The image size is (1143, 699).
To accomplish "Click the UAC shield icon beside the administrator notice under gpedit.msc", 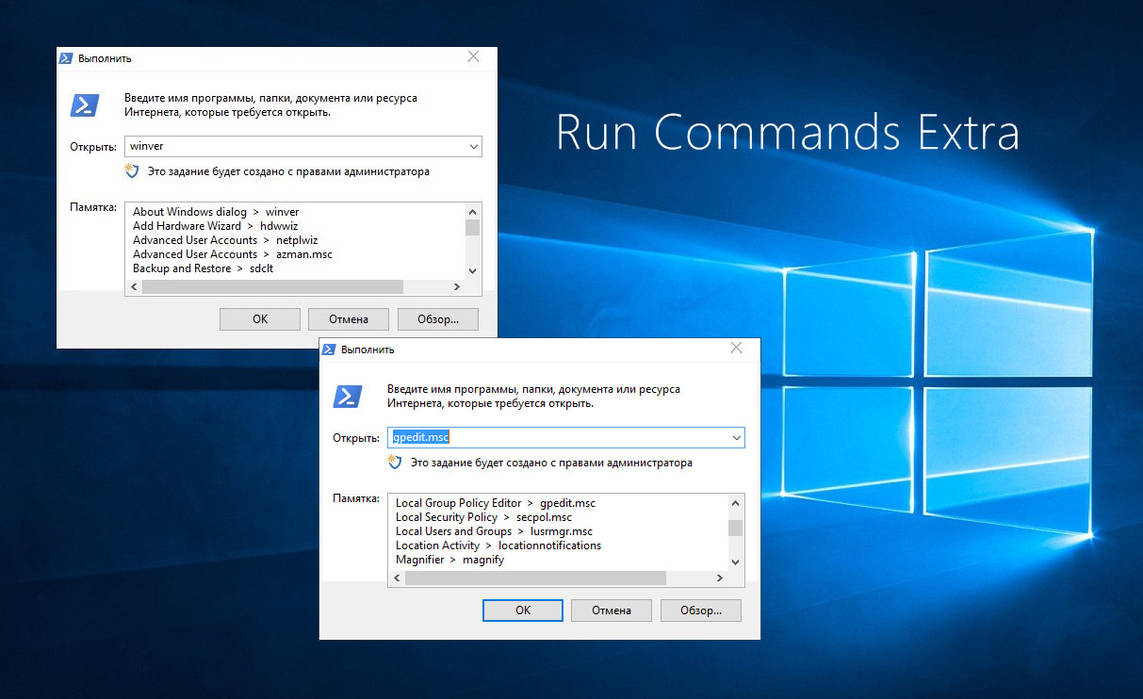I will (x=394, y=462).
